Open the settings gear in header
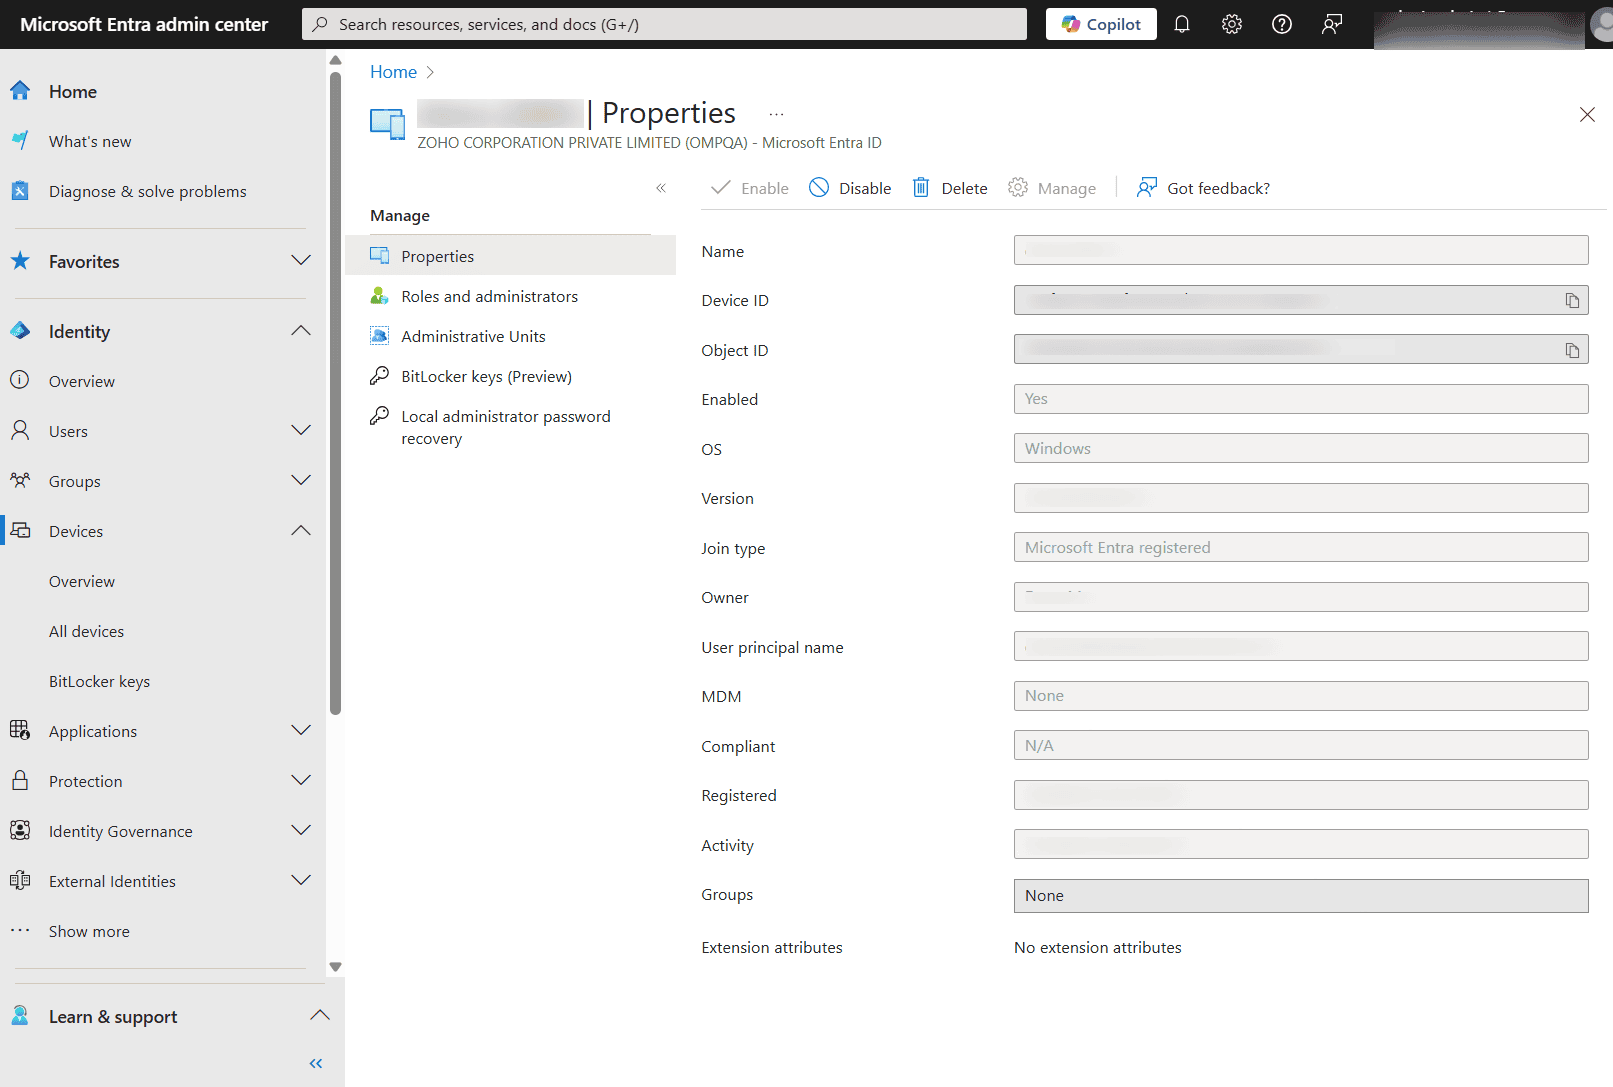Viewport: 1613px width, 1087px height. pyautogui.click(x=1232, y=24)
